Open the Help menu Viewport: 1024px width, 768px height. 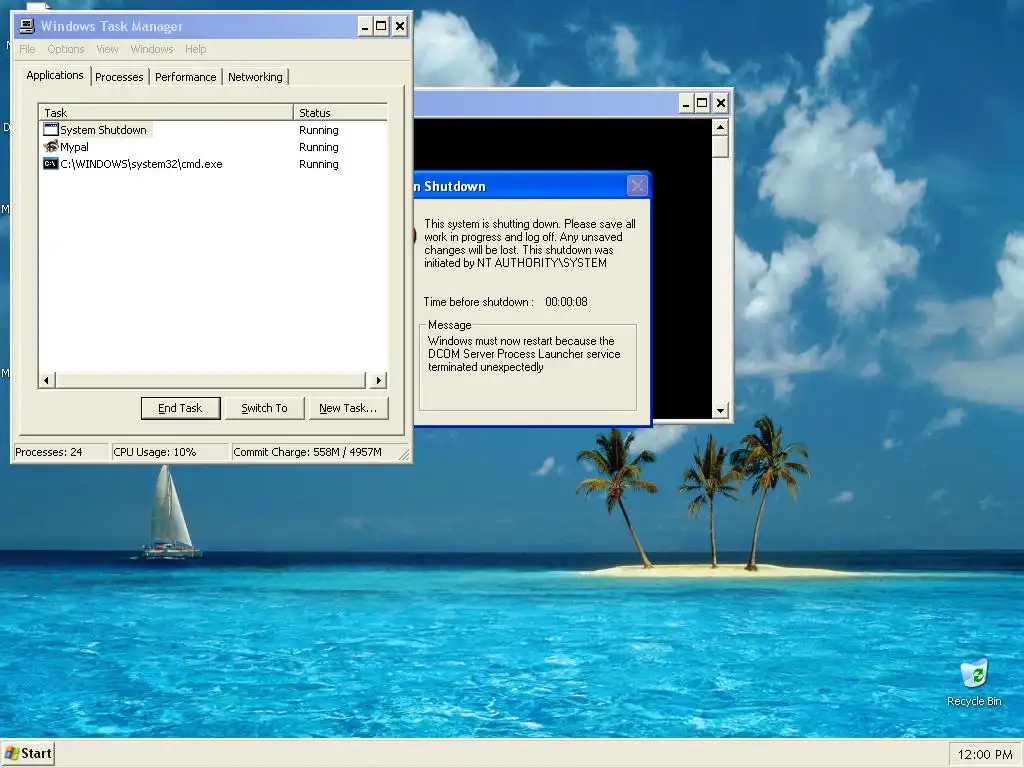click(x=195, y=49)
